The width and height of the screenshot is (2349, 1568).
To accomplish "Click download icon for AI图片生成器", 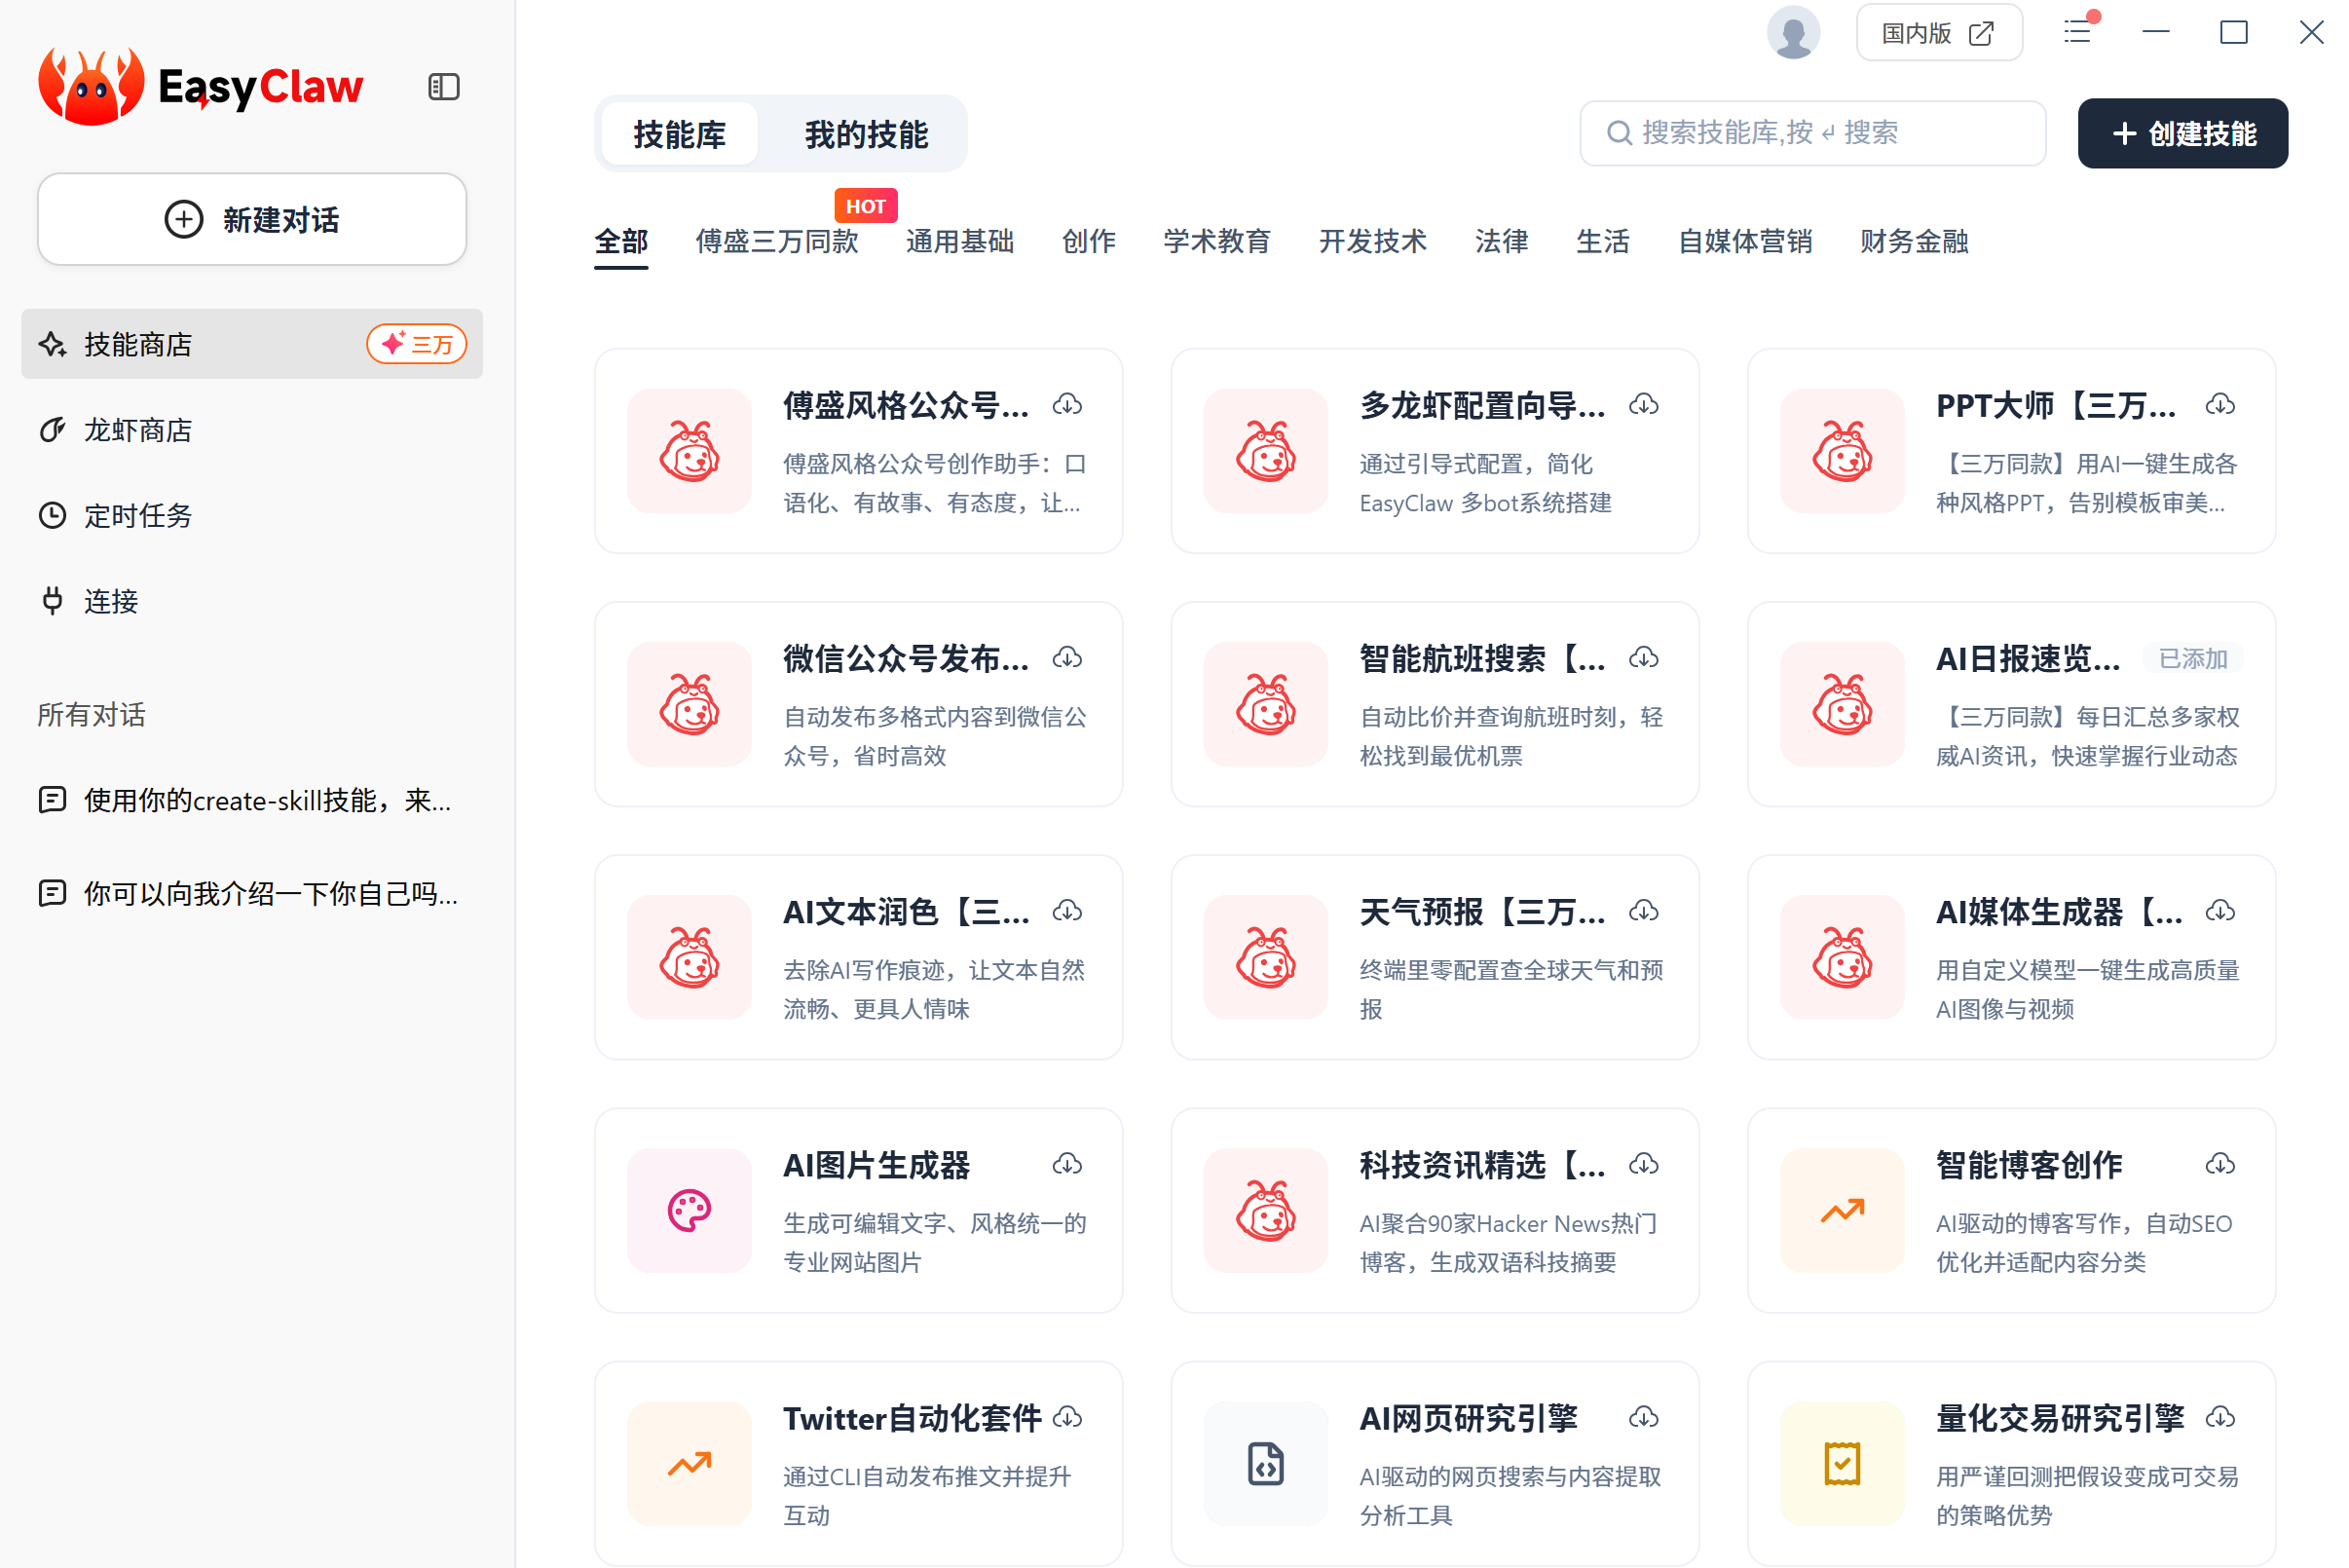I will [1067, 1164].
